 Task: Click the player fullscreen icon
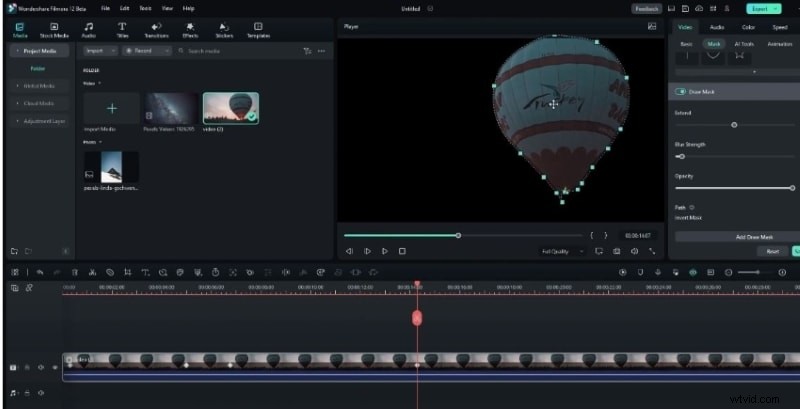(652, 251)
